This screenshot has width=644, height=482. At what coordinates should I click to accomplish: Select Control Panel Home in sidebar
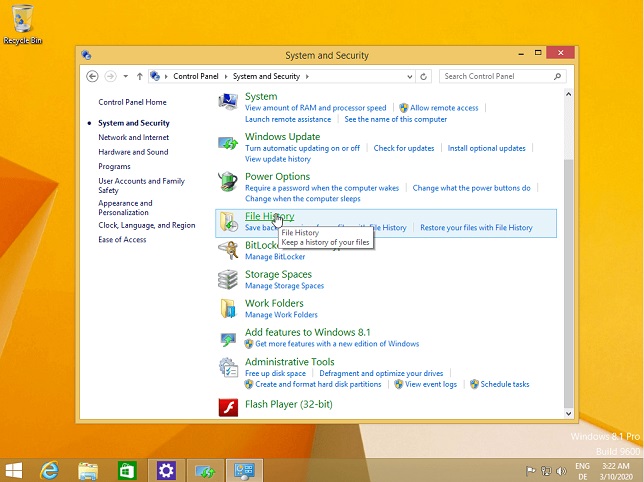coord(132,102)
